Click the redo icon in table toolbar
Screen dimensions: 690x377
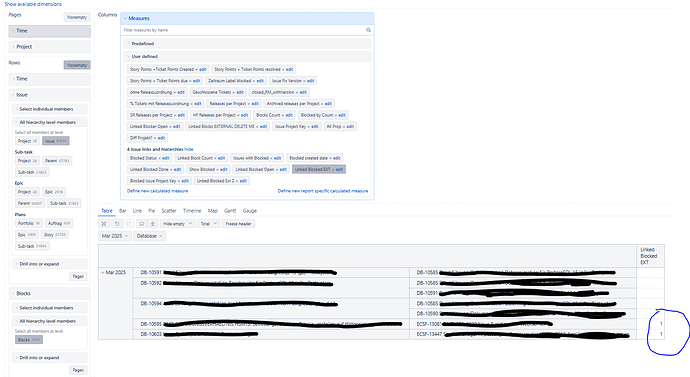coord(128,224)
